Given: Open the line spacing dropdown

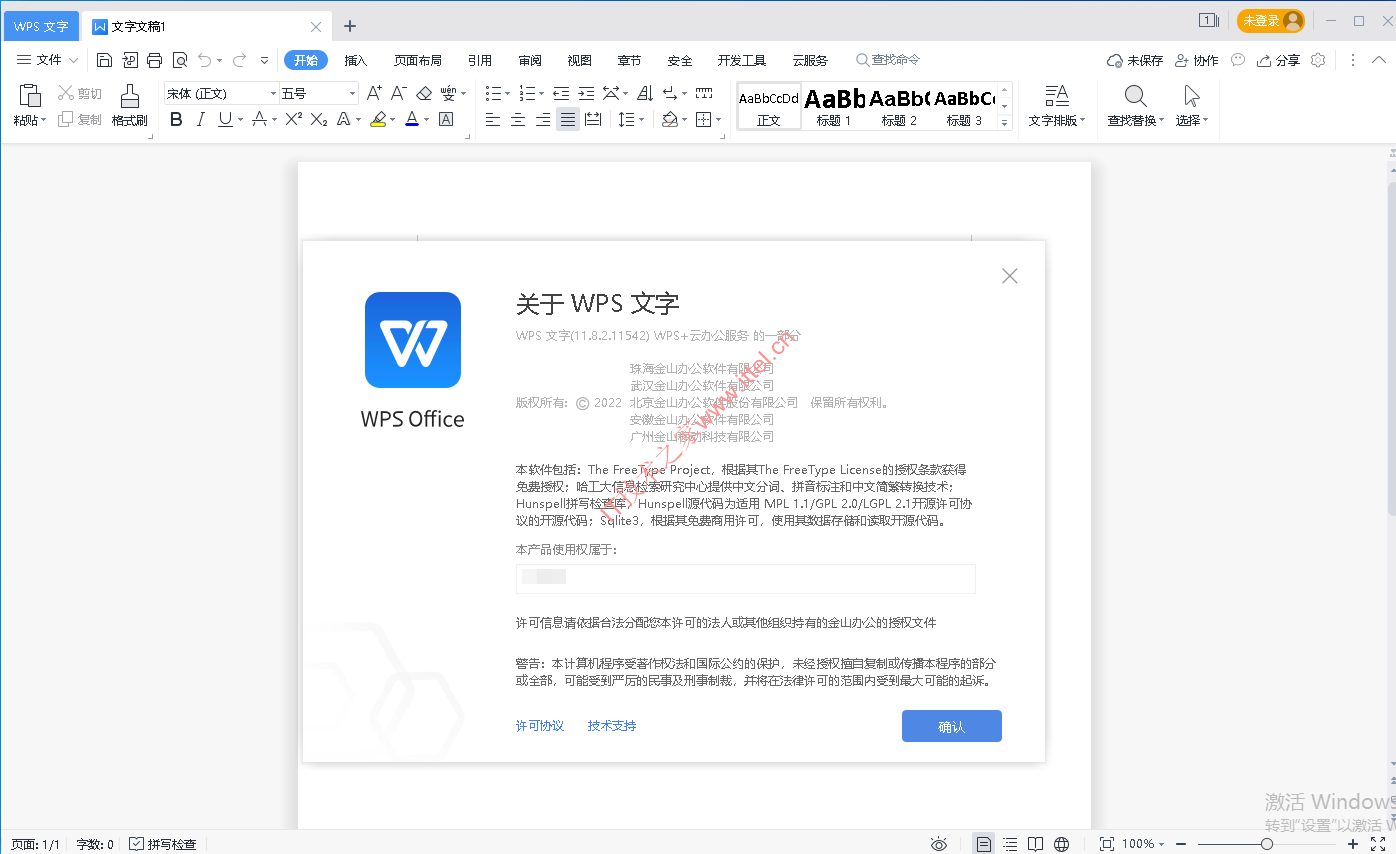Looking at the screenshot, I should (x=641, y=120).
